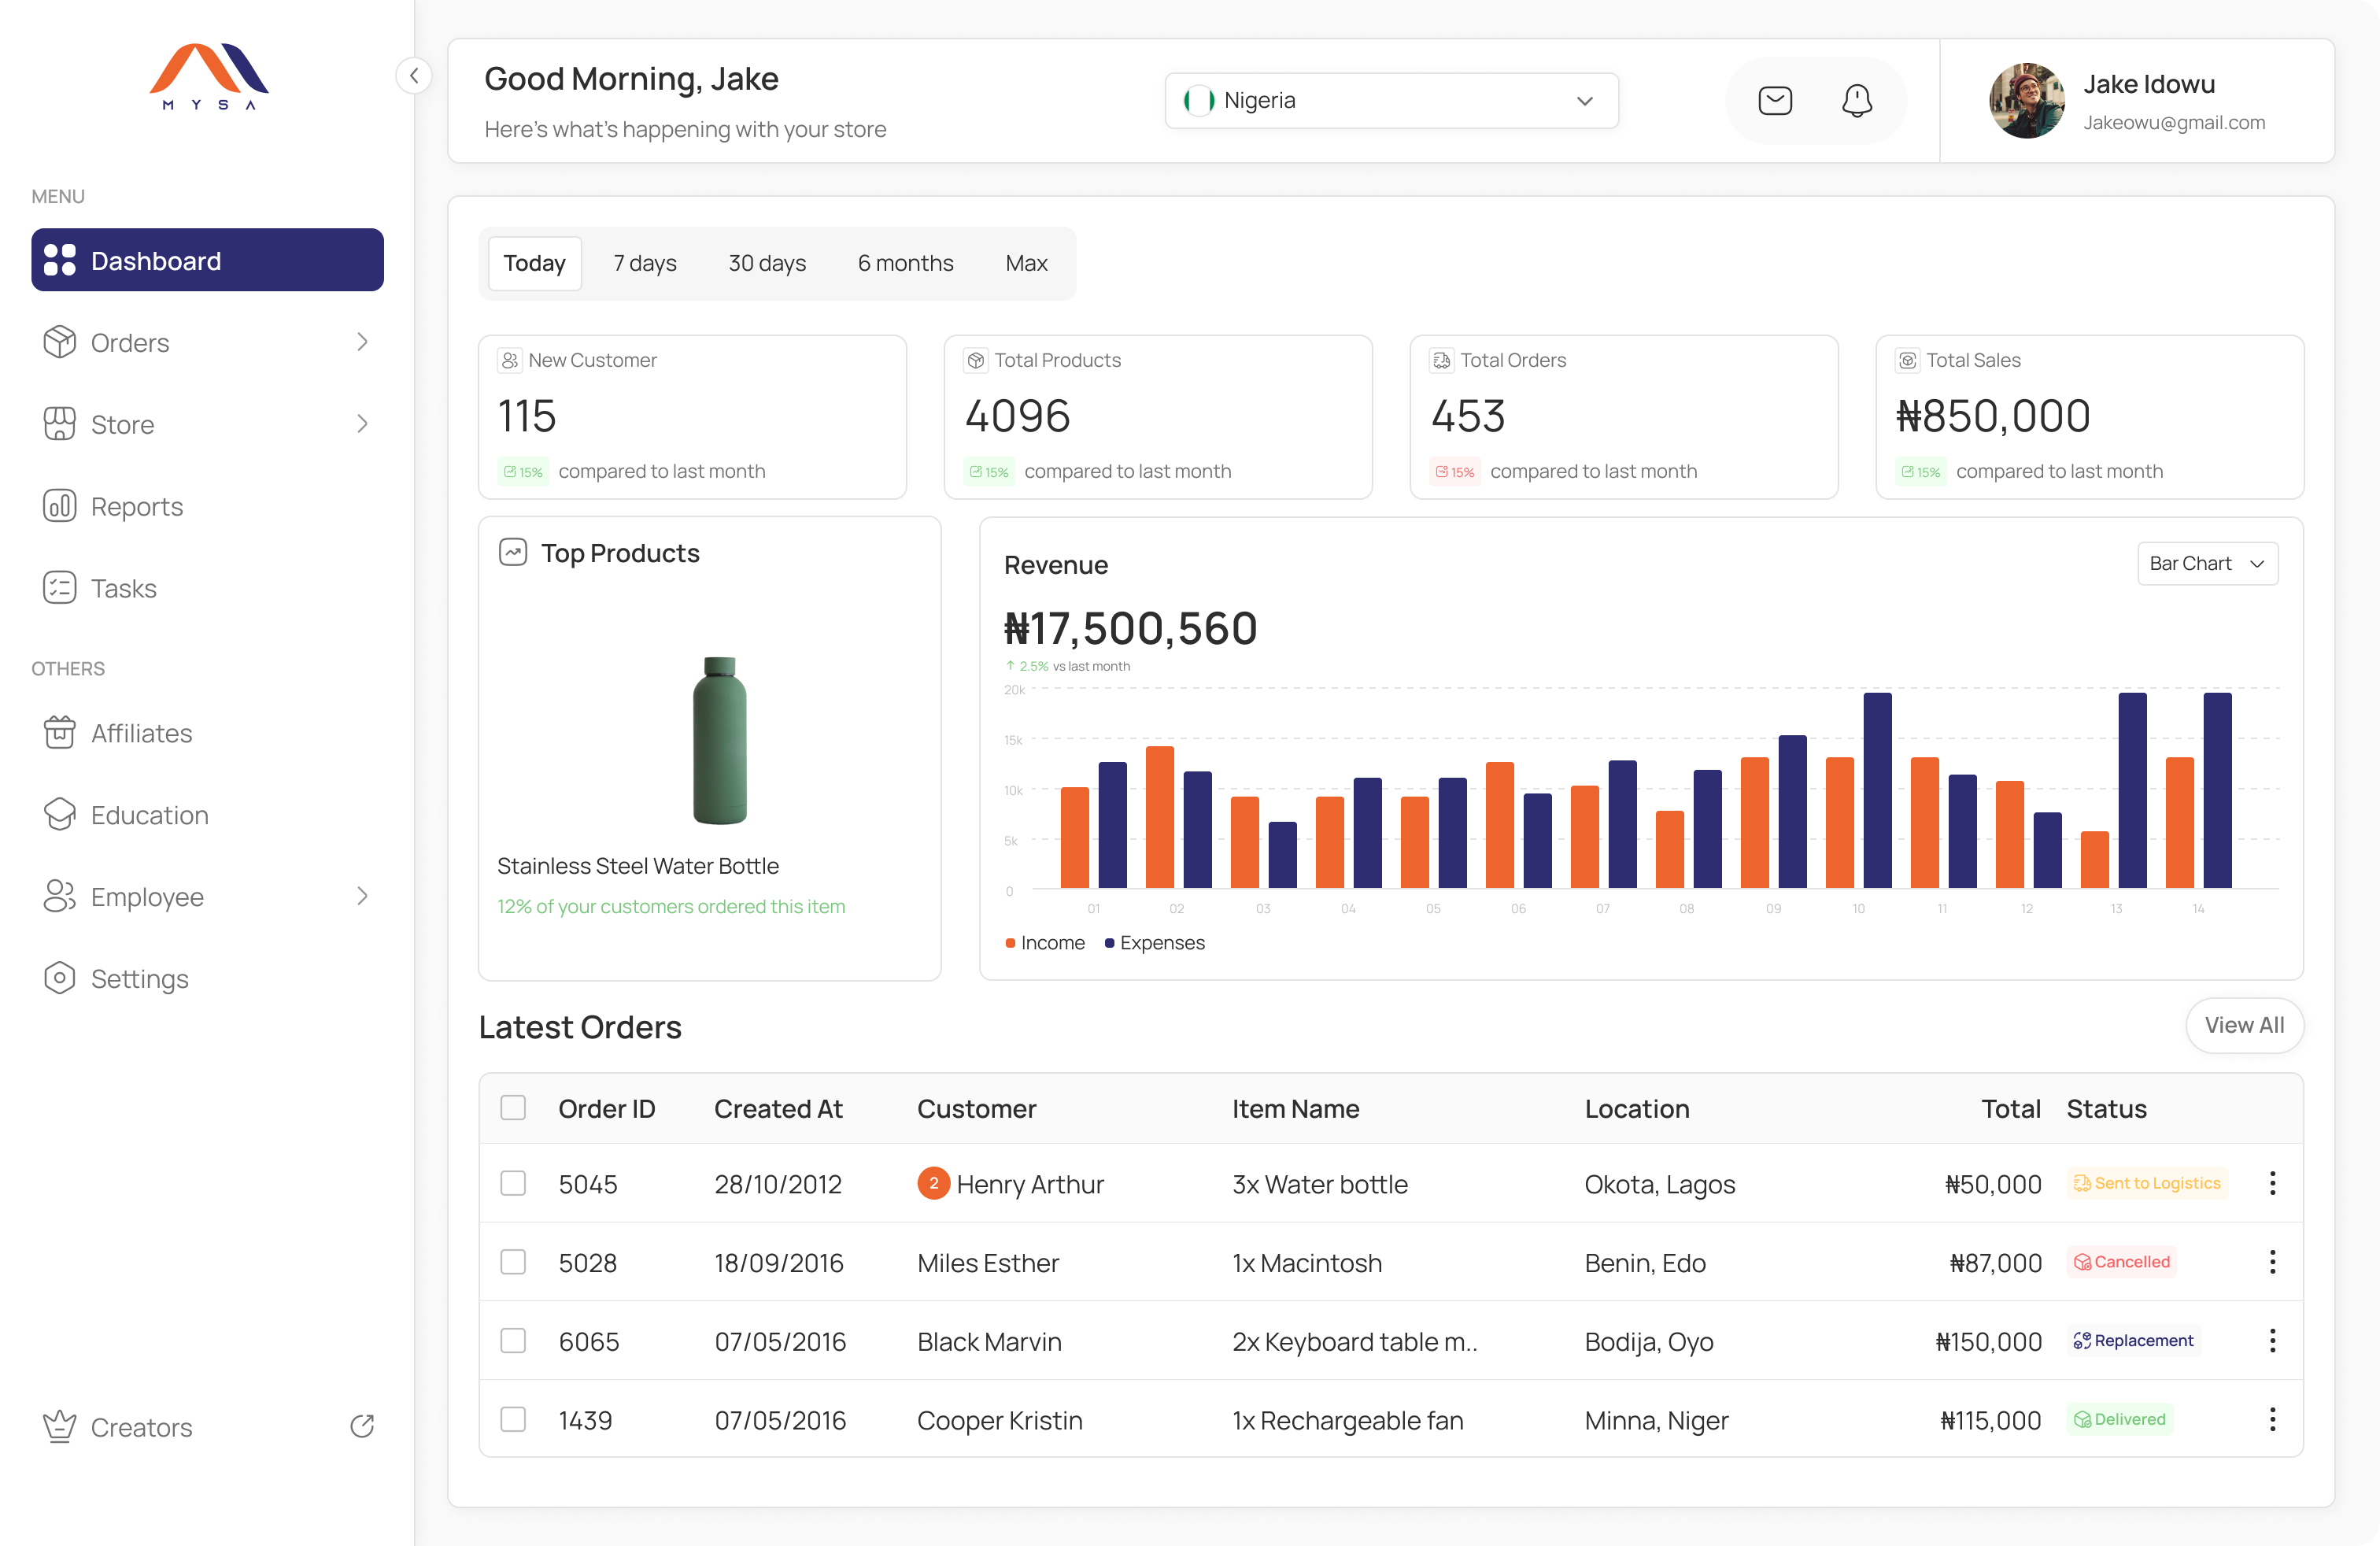Click Jake Idowu's profile avatar
2380x1546 pixels.
point(2027,101)
